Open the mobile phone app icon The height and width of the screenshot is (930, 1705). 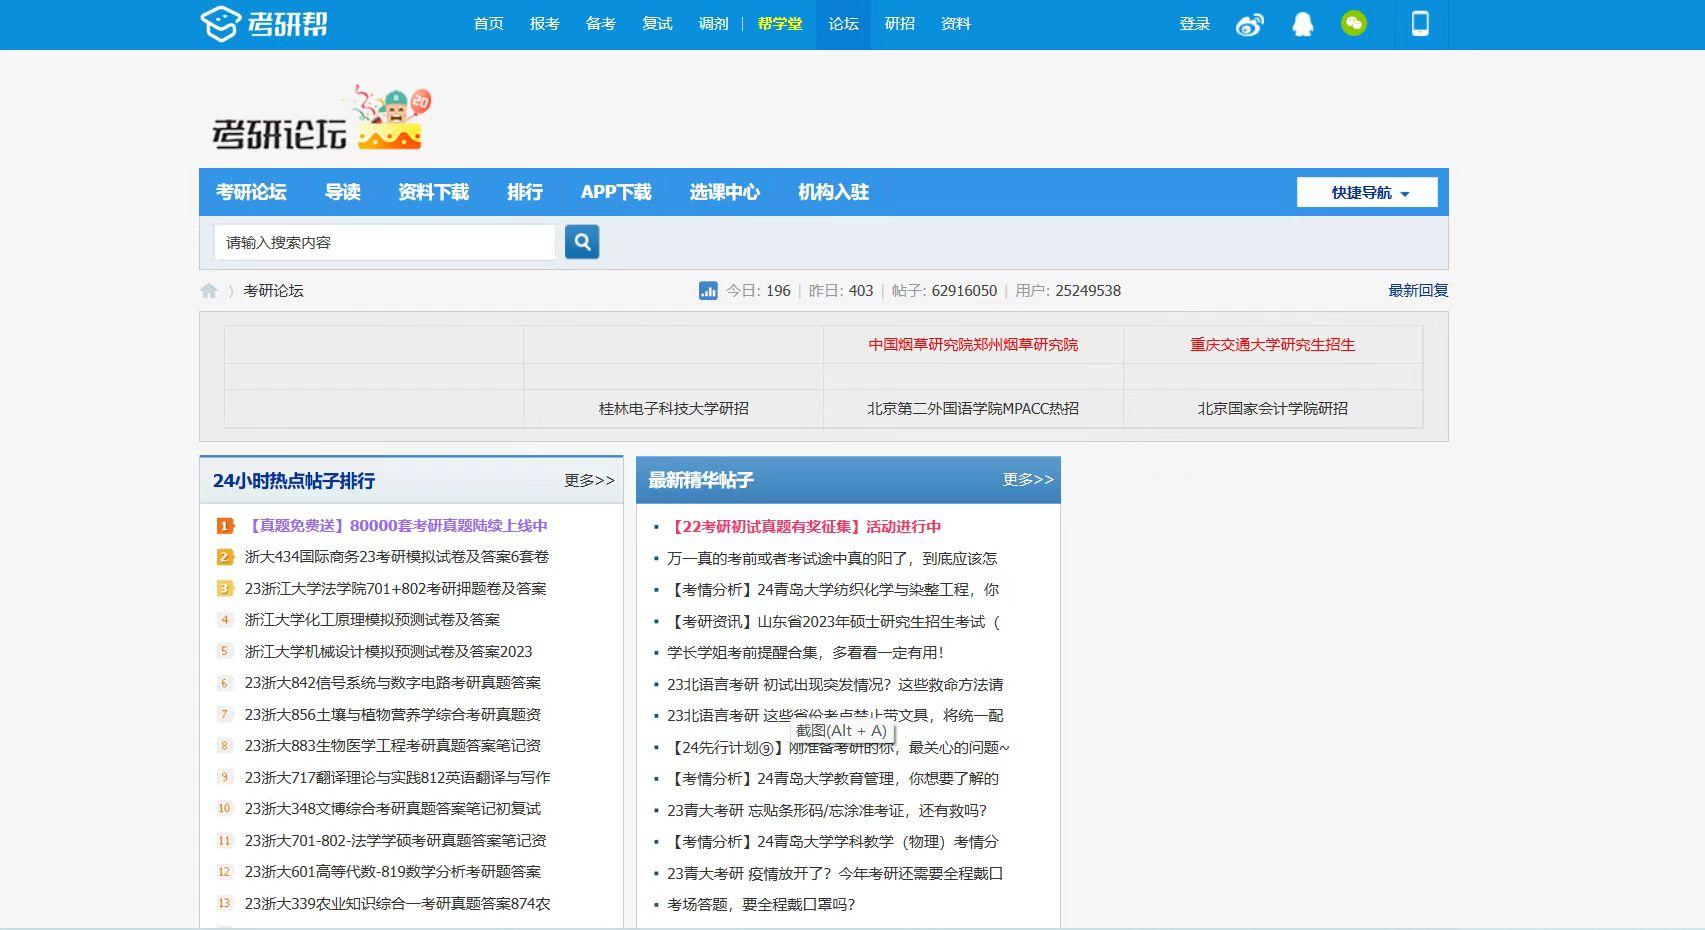(x=1420, y=24)
